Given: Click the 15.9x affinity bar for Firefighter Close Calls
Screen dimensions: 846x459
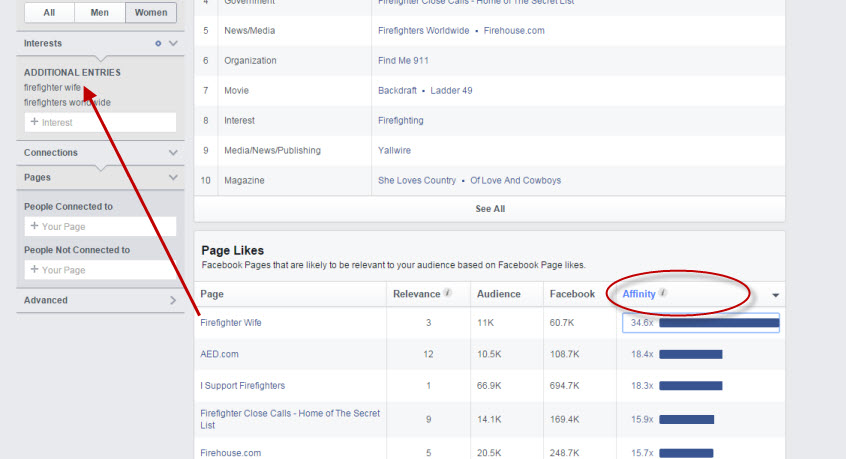Looking at the screenshot, I should 686,419.
